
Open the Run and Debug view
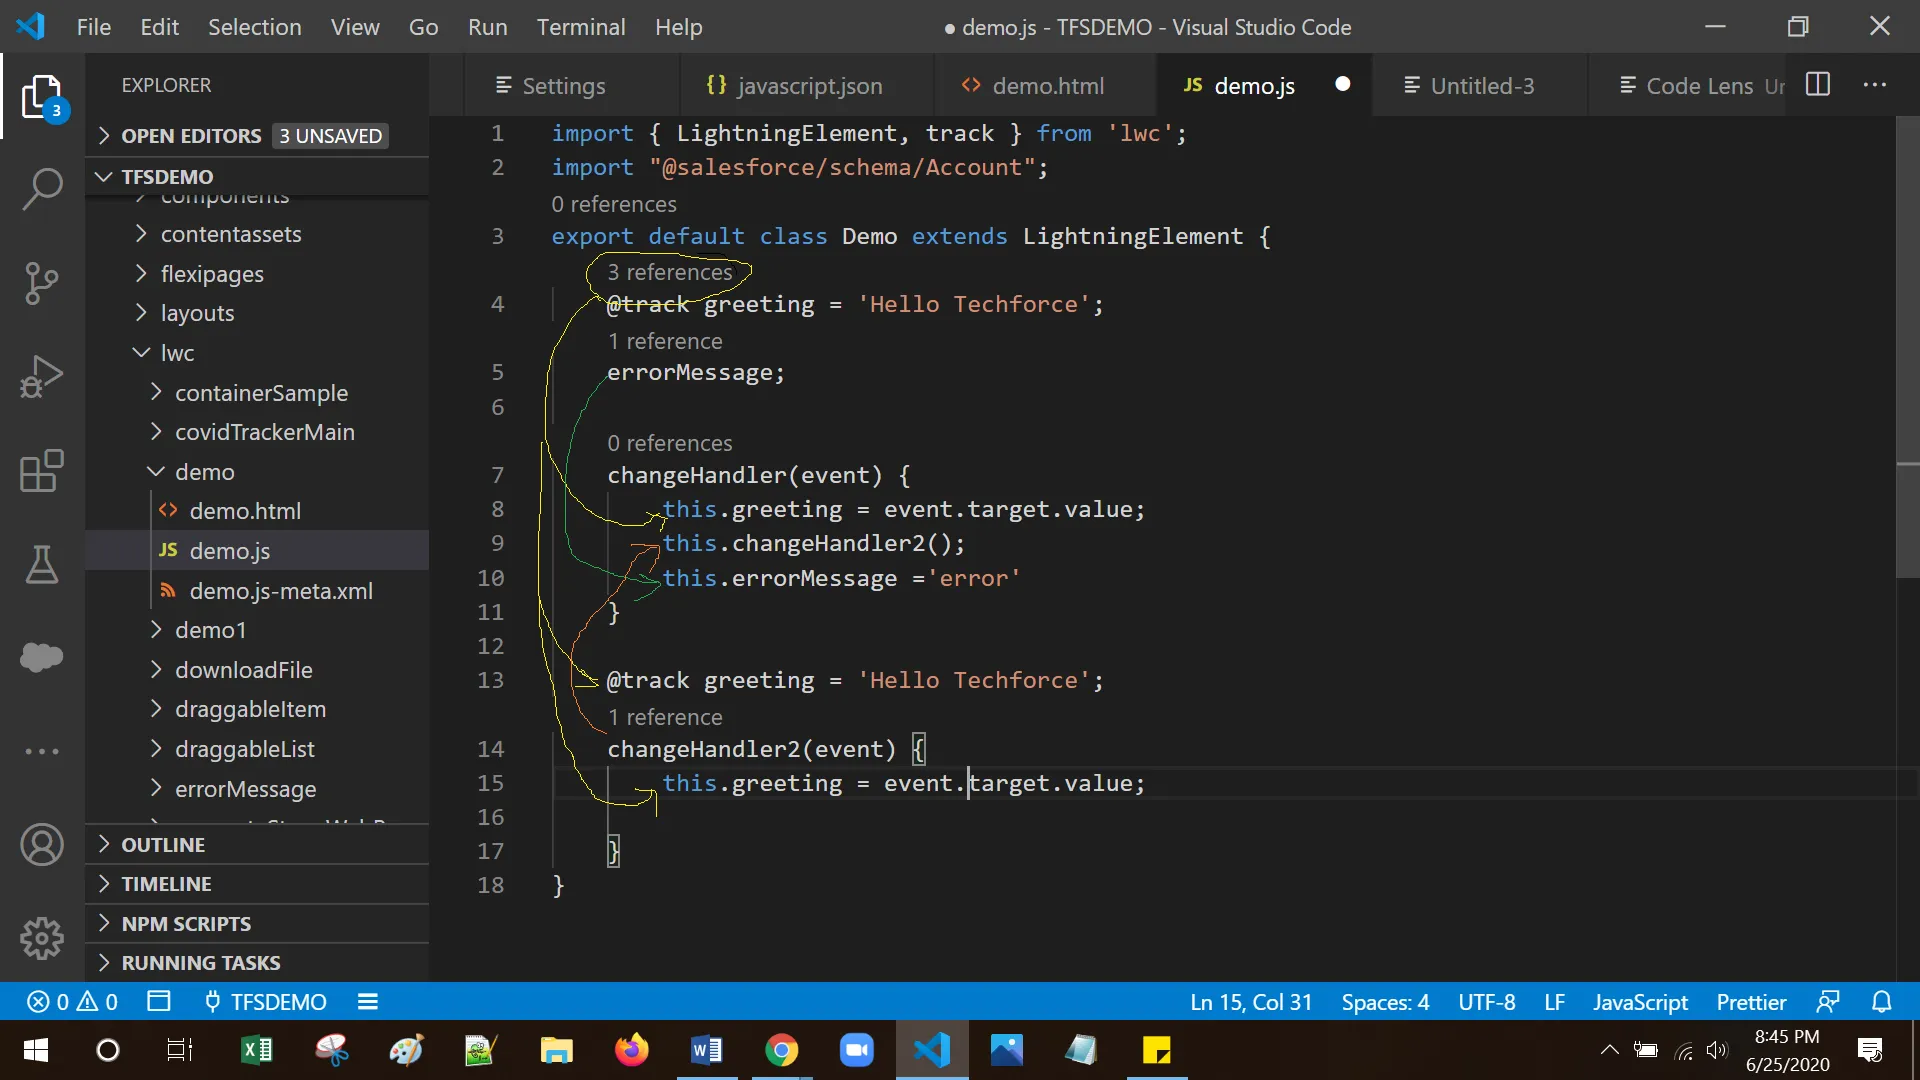pos(41,377)
